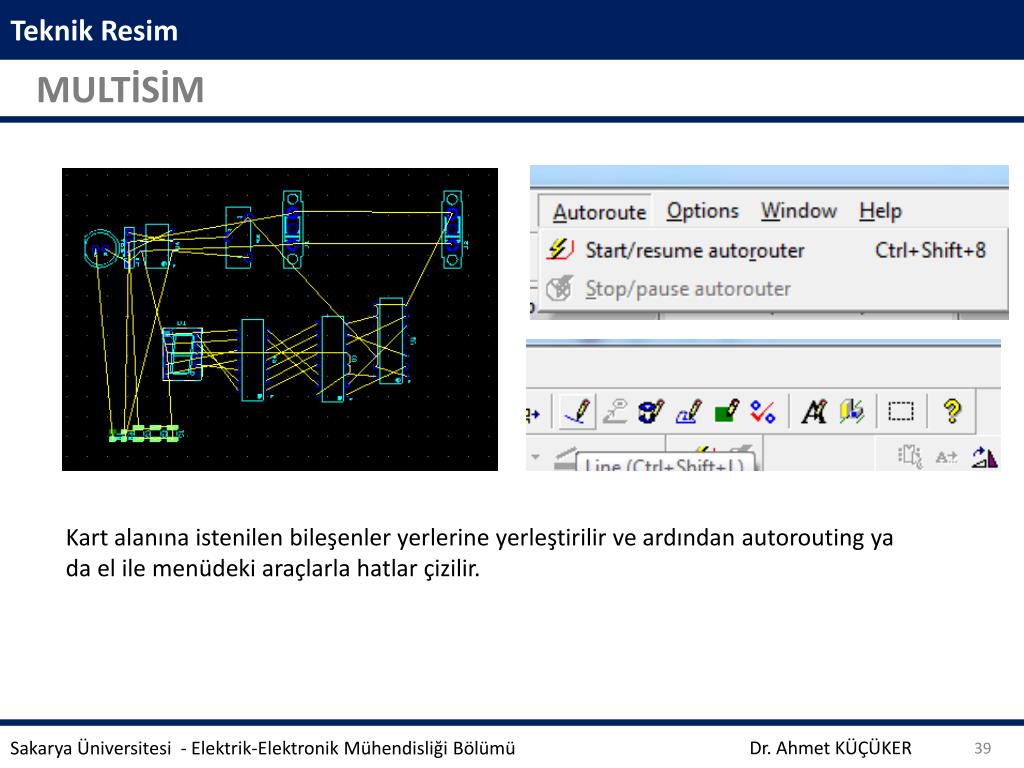Click the Sakarya Üniversitesi footer text
Image resolution: width=1024 pixels, height=768 pixels.
(x=263, y=748)
